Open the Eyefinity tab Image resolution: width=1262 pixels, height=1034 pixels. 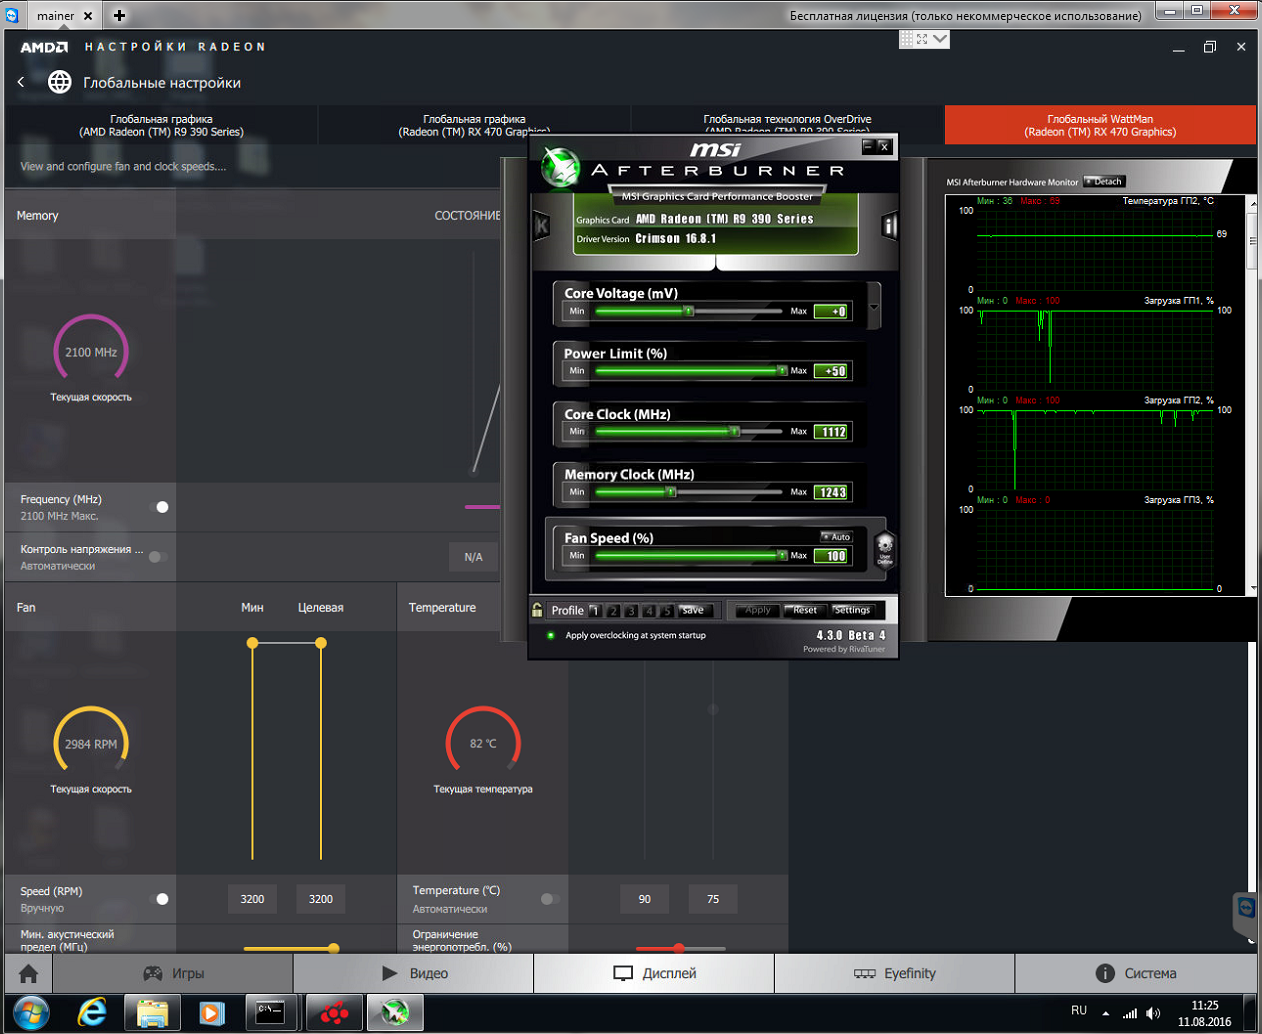tap(895, 973)
